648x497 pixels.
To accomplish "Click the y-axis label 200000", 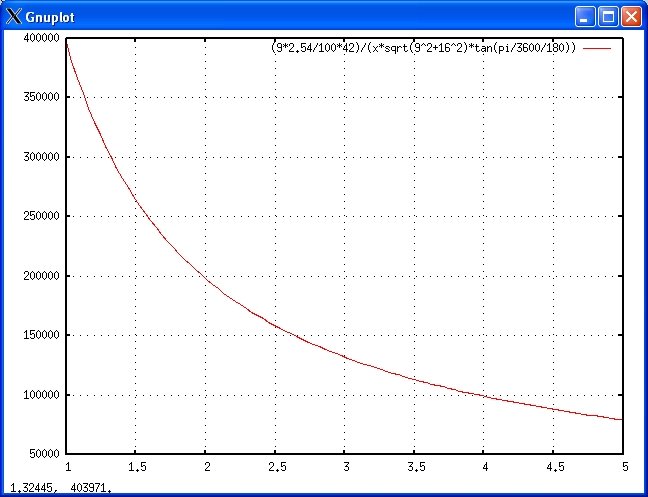I will [x=42, y=276].
